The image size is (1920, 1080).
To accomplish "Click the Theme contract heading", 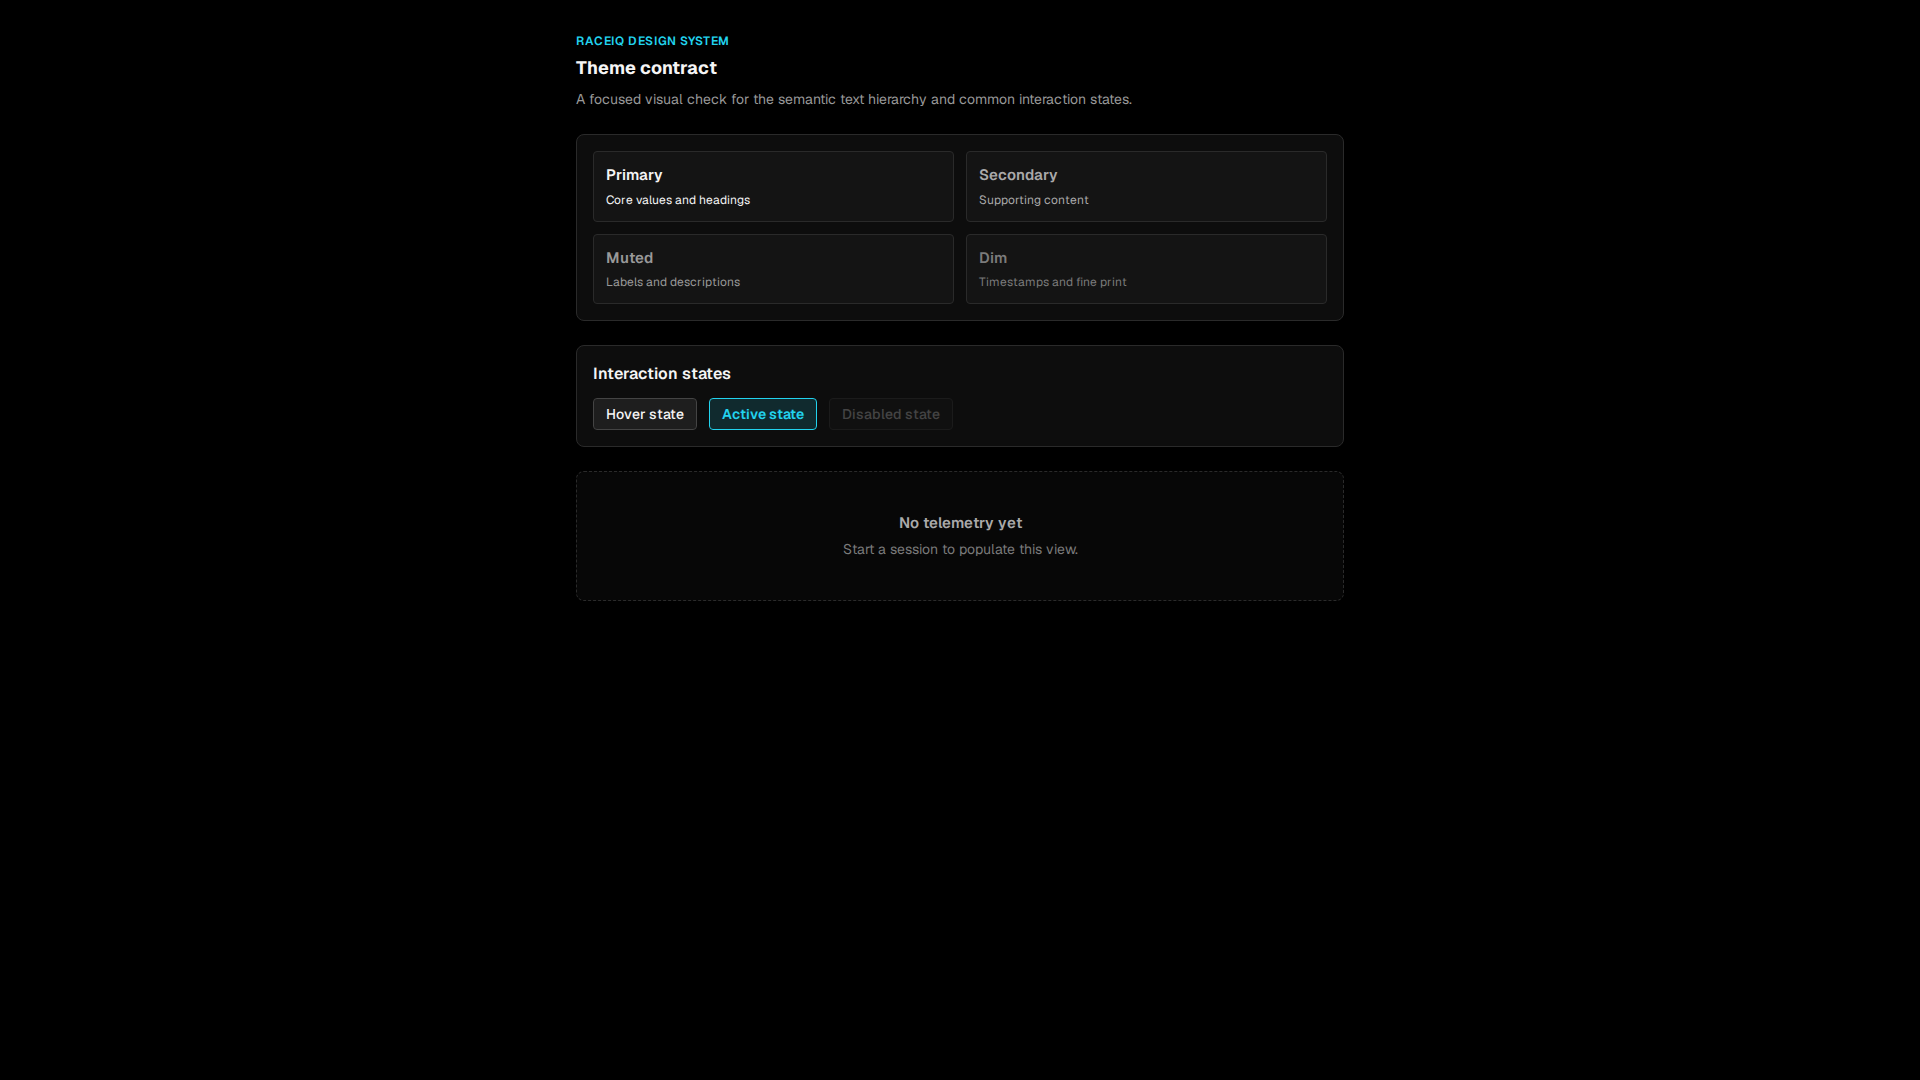I will click(646, 68).
